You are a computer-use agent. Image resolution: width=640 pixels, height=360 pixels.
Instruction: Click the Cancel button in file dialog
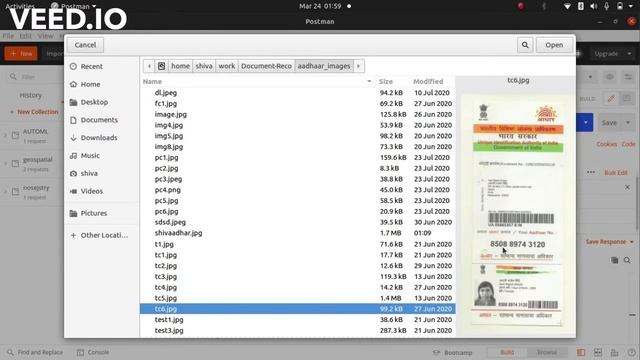click(x=85, y=45)
